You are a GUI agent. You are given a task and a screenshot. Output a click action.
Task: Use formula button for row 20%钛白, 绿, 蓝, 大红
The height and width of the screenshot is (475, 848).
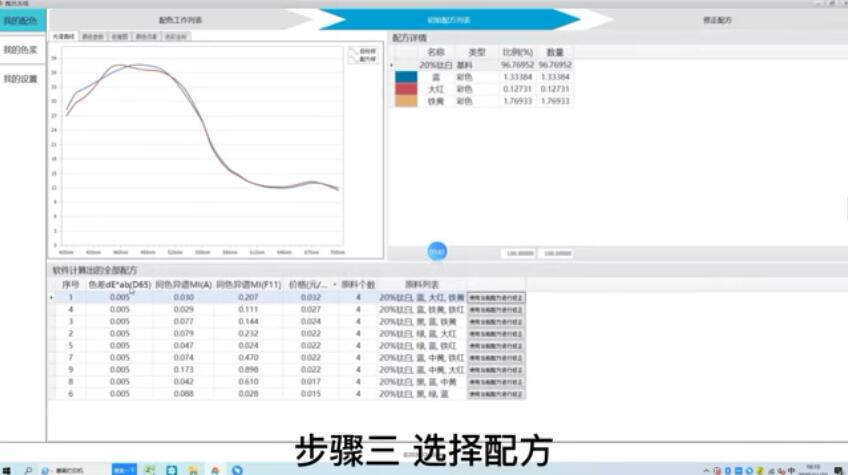point(495,334)
